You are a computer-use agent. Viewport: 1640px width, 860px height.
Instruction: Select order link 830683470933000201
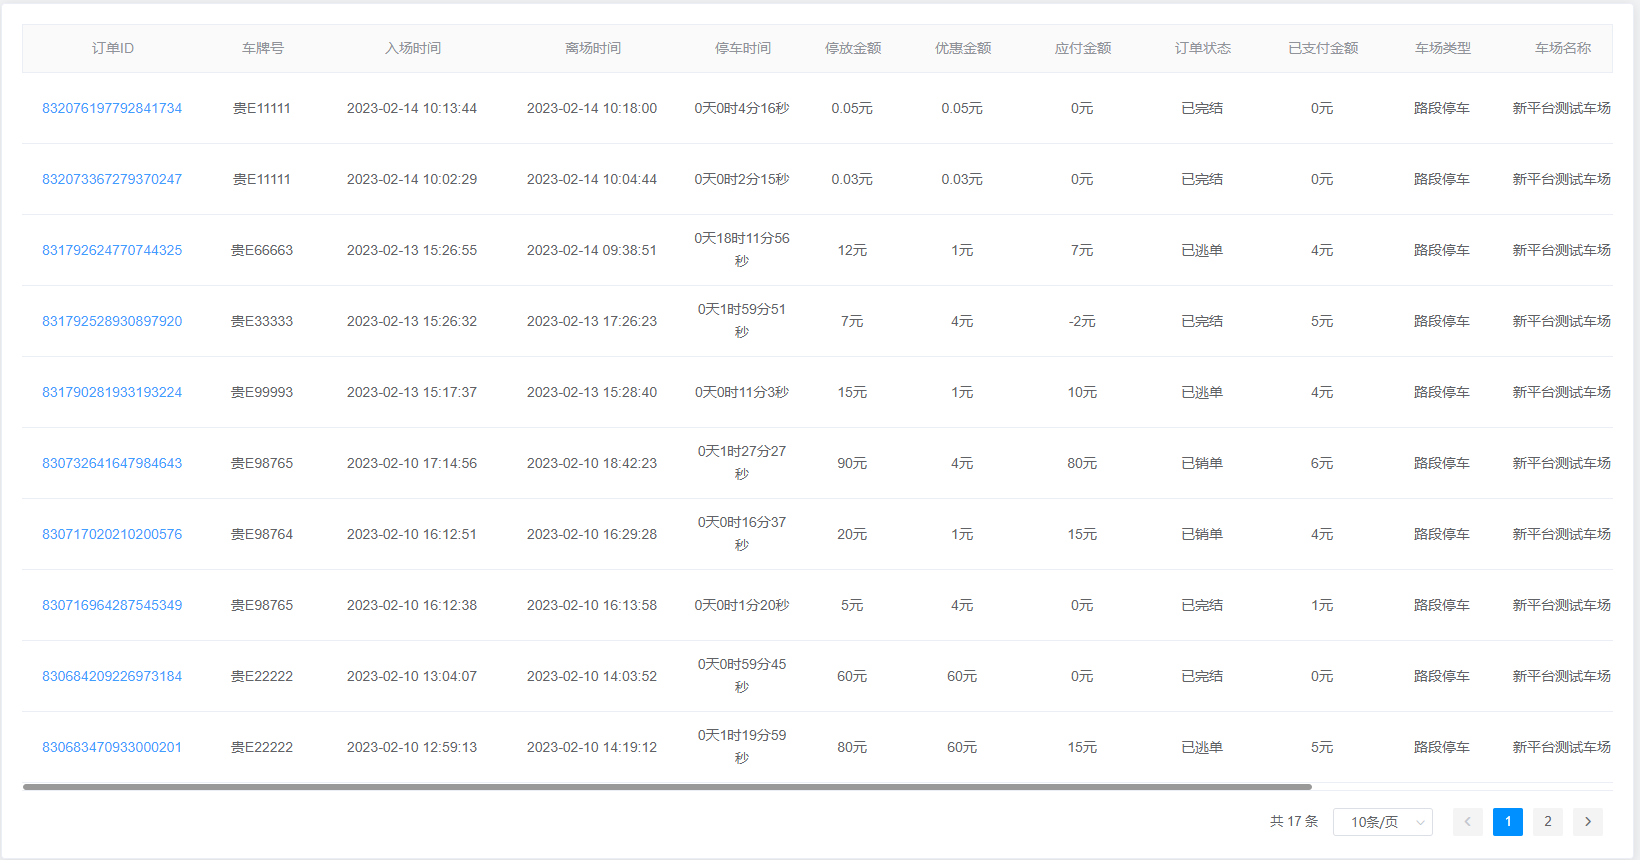[112, 747]
